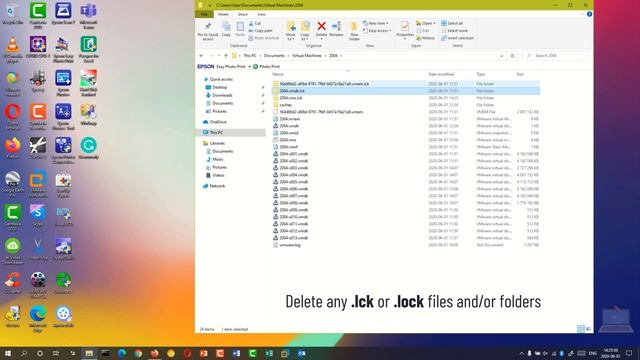This screenshot has width=640, height=360.
Task: Sort by Date modified column header
Action: pyautogui.click(x=441, y=74)
